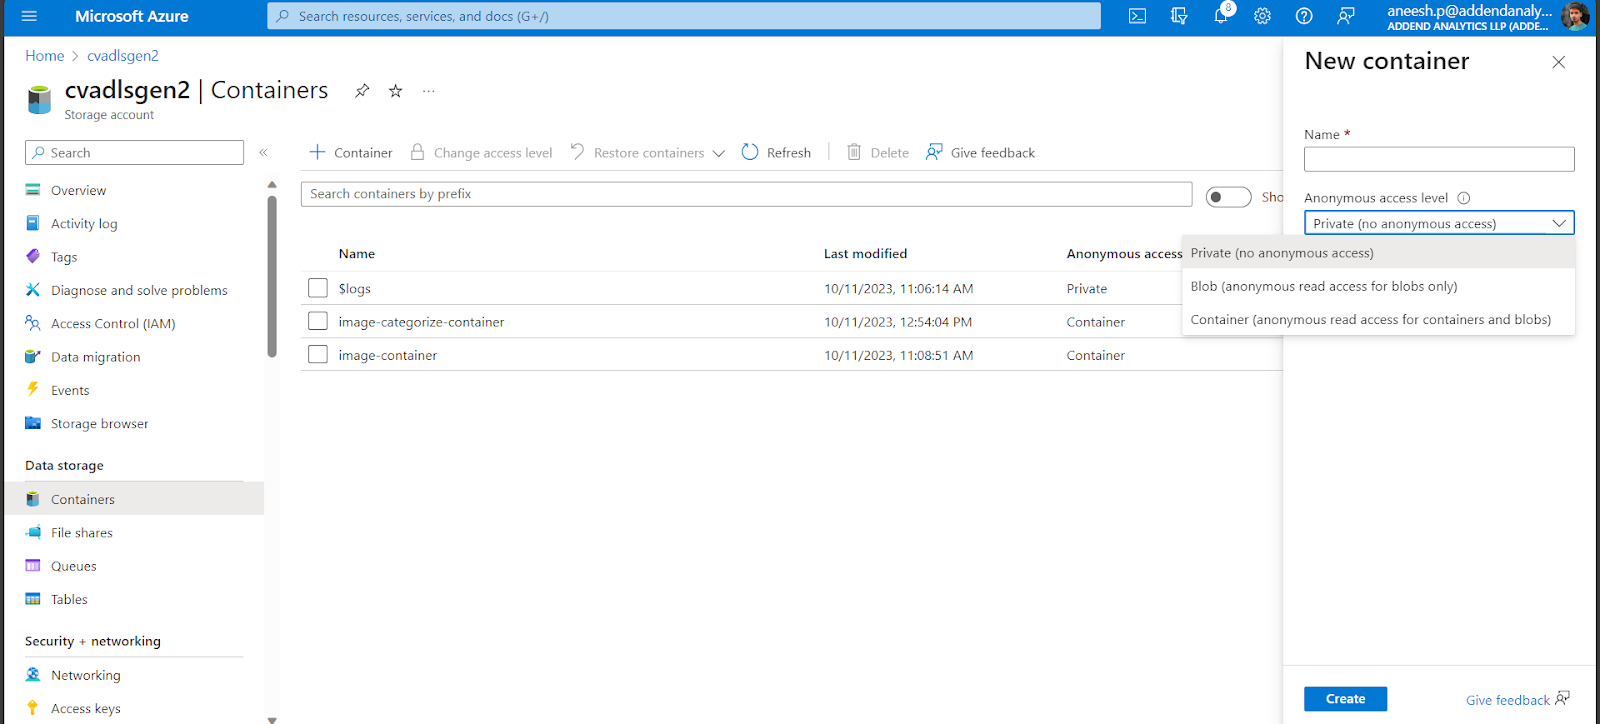Open Directories and subscriptions filter icon
Viewport: 1600px width, 724px height.
[1179, 16]
